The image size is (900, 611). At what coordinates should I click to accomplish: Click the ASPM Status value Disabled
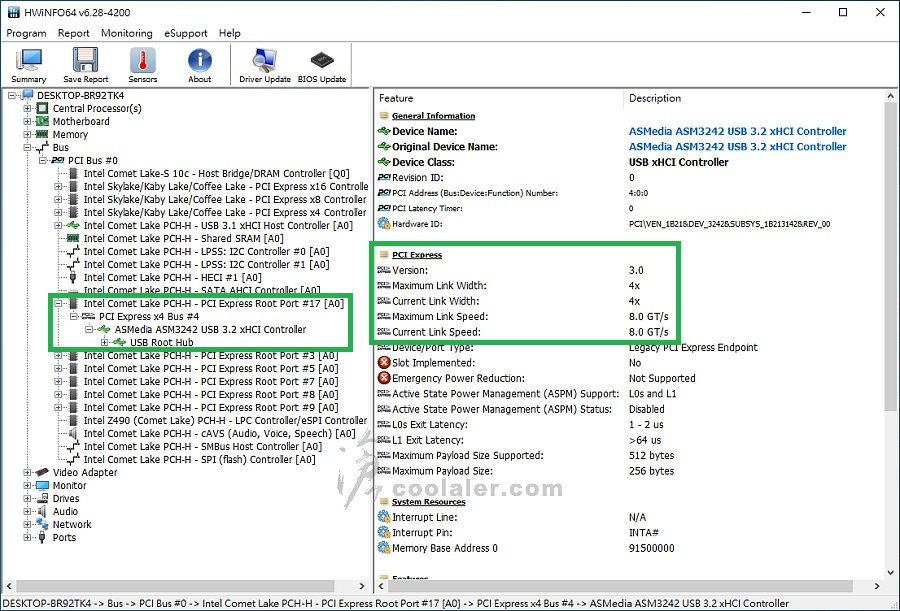[647, 409]
